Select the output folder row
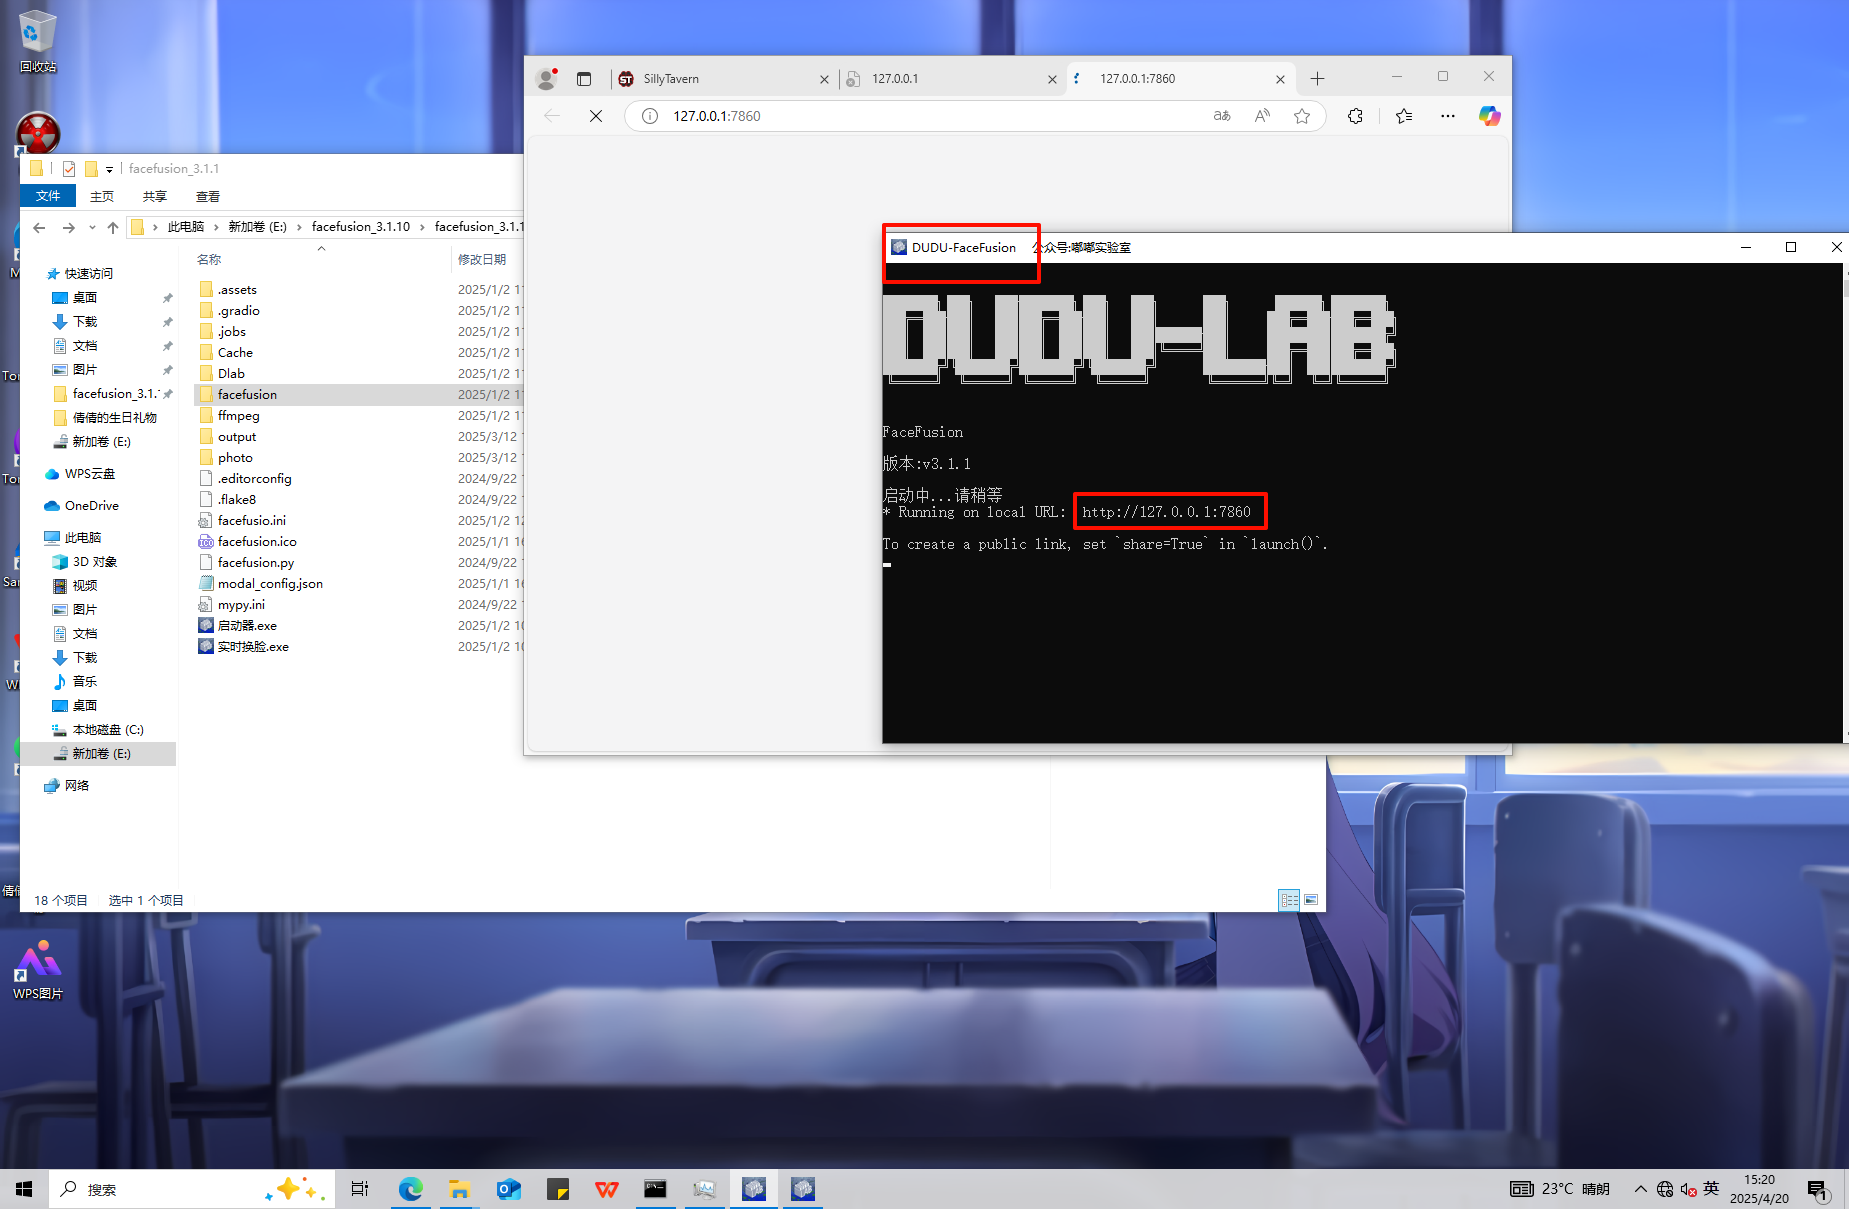The image size is (1849, 1209). [359, 437]
